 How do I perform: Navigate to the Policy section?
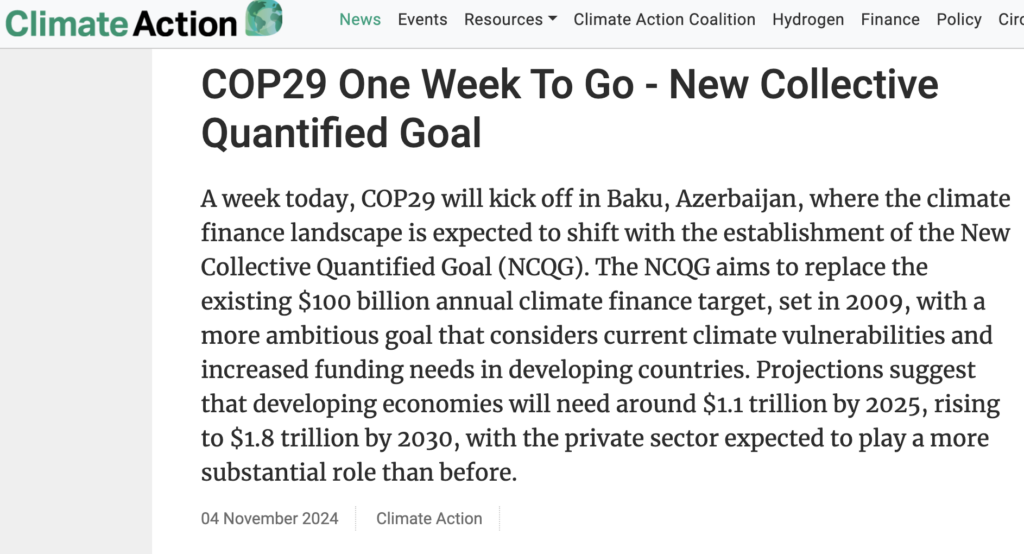tap(959, 20)
